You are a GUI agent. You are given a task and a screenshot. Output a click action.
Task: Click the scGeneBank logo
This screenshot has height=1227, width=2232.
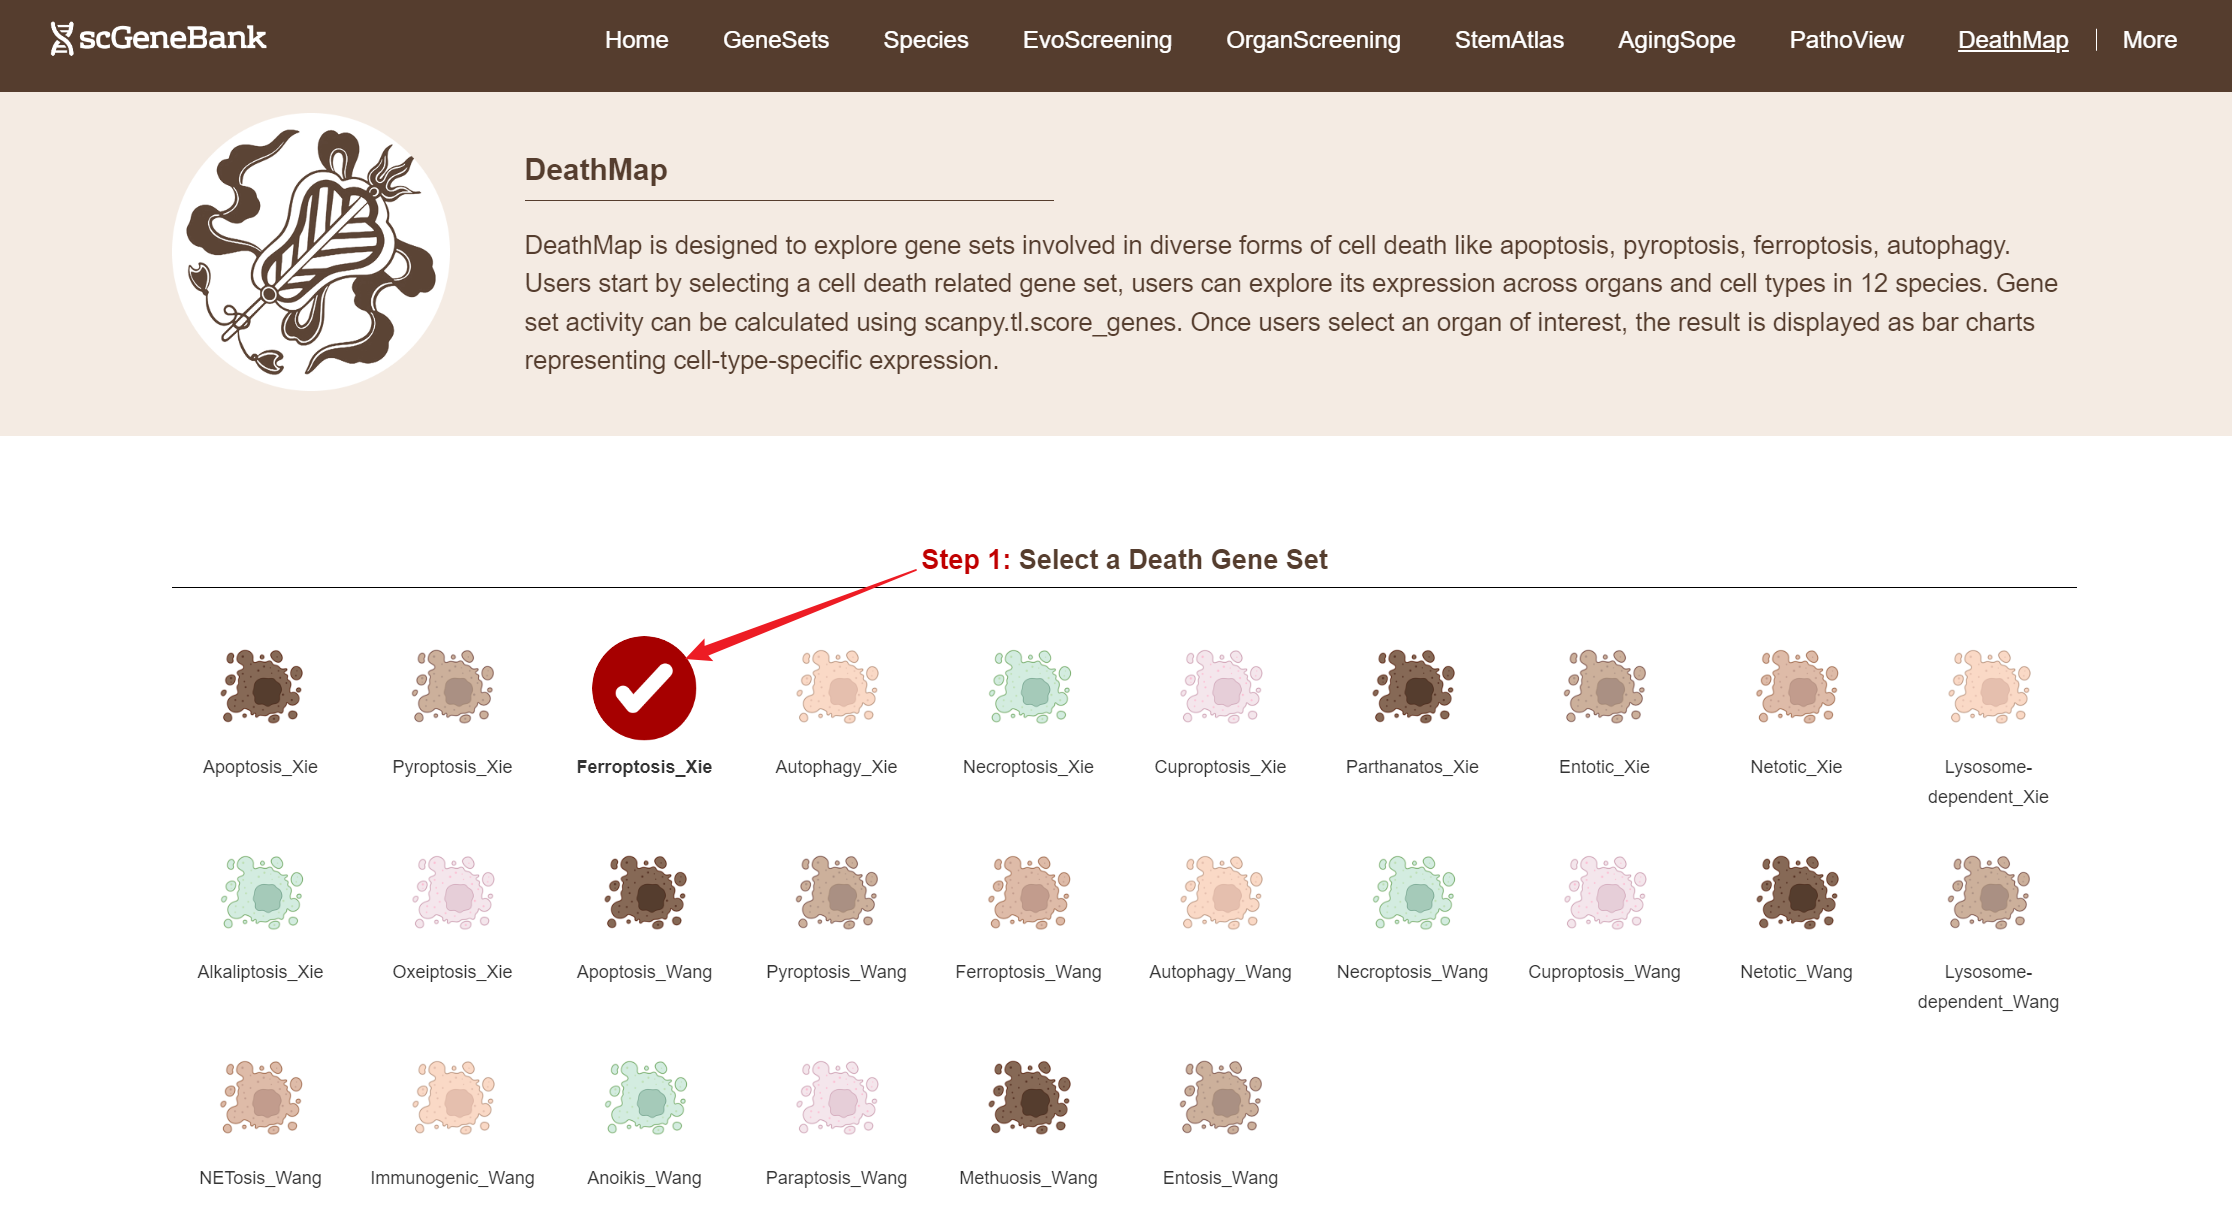coord(159,39)
